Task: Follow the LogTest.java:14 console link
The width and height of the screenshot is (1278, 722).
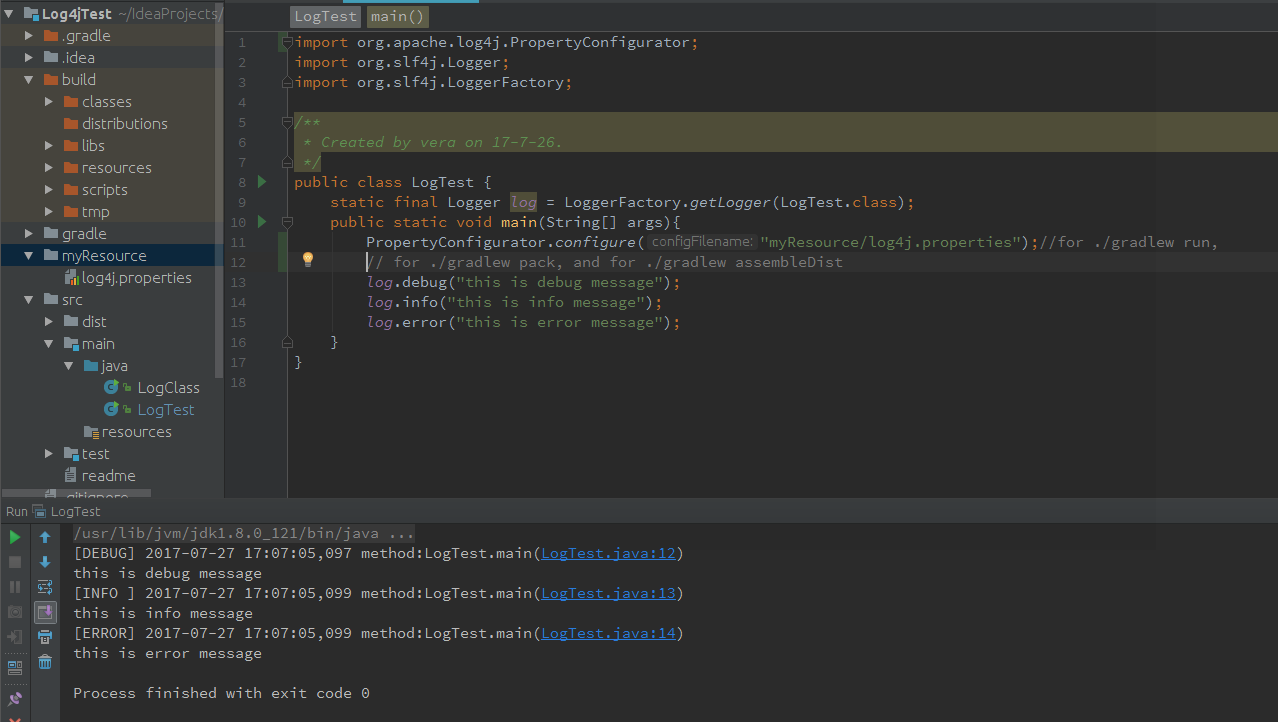Action: click(x=608, y=633)
